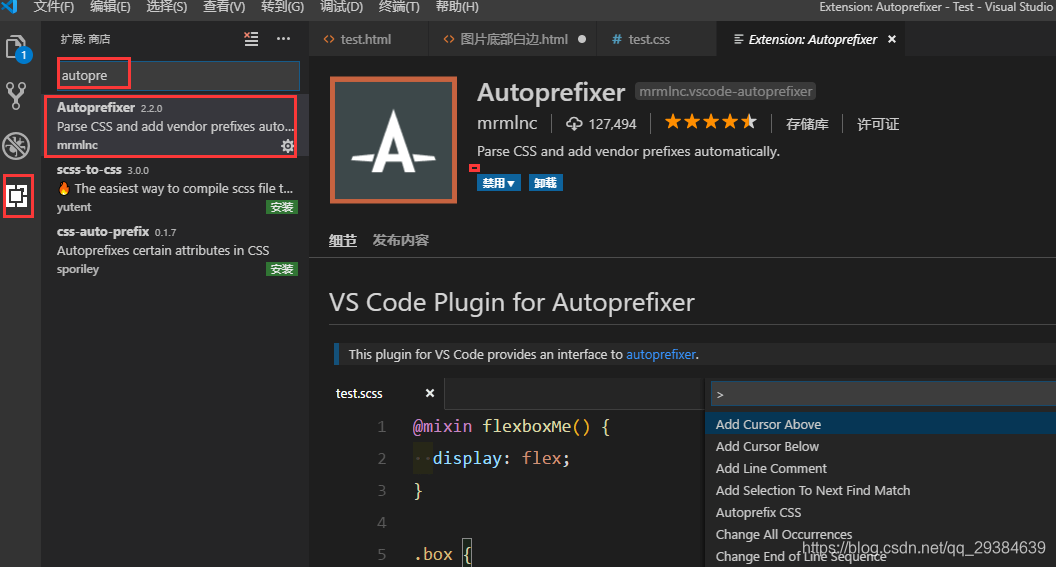This screenshot has width=1056, height=567.
Task: Choose Add Cursor Above command
Action: pyautogui.click(x=880, y=424)
